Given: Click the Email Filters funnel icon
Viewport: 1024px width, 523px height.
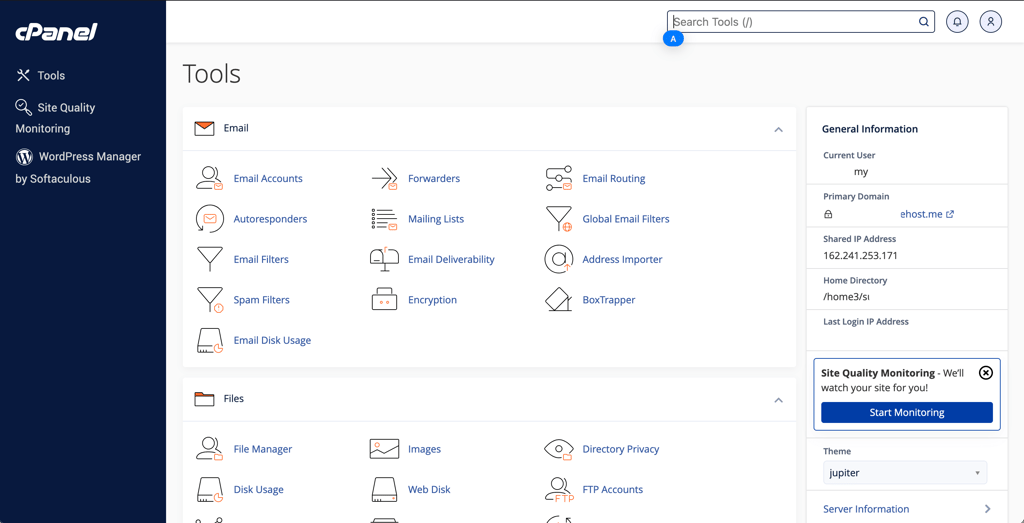Looking at the screenshot, I should pos(210,259).
